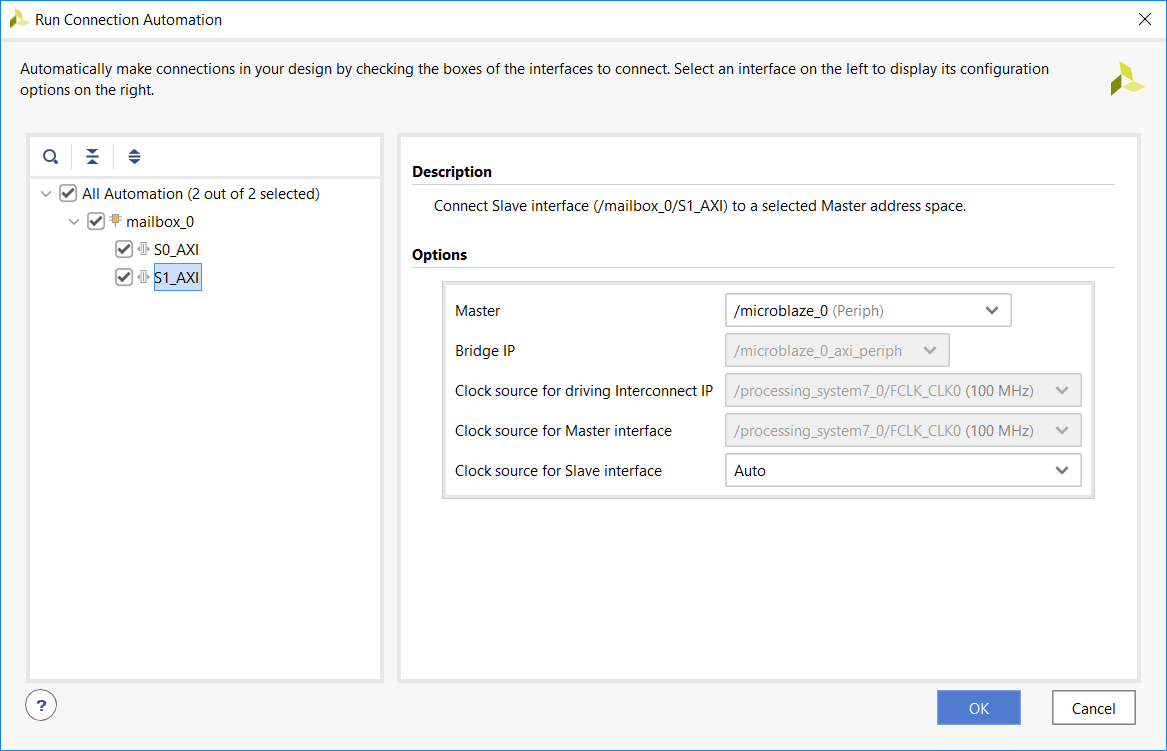
Task: Click the Expand All icon
Action: tap(134, 157)
